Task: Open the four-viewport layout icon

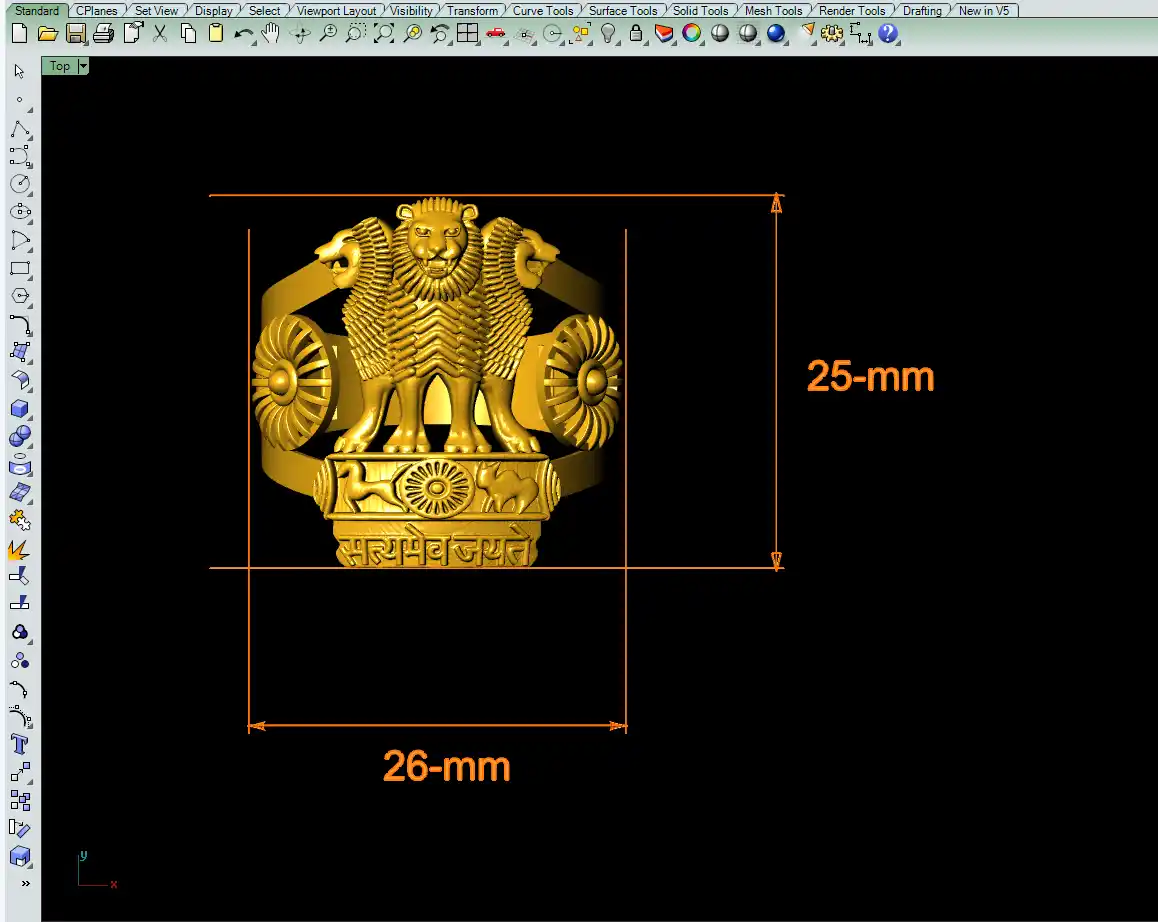Action: [x=467, y=34]
